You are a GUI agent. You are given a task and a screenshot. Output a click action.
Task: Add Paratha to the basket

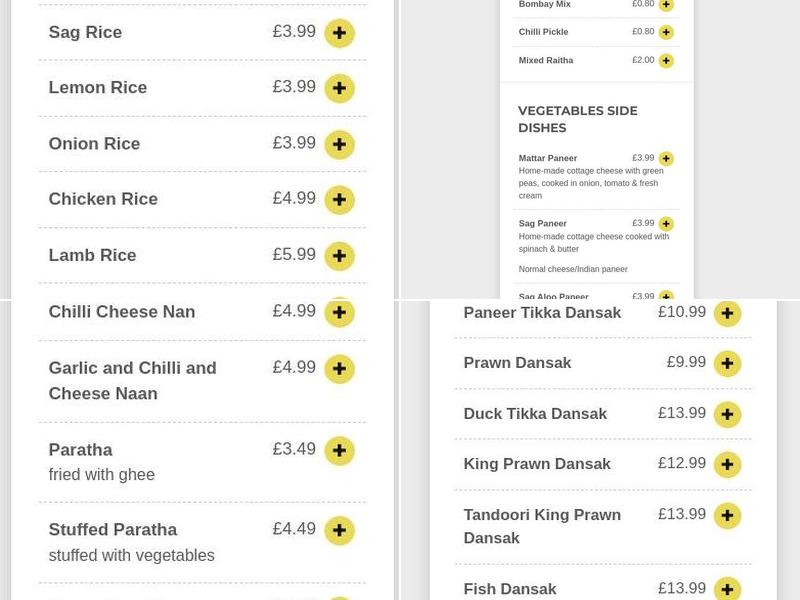coord(339,451)
